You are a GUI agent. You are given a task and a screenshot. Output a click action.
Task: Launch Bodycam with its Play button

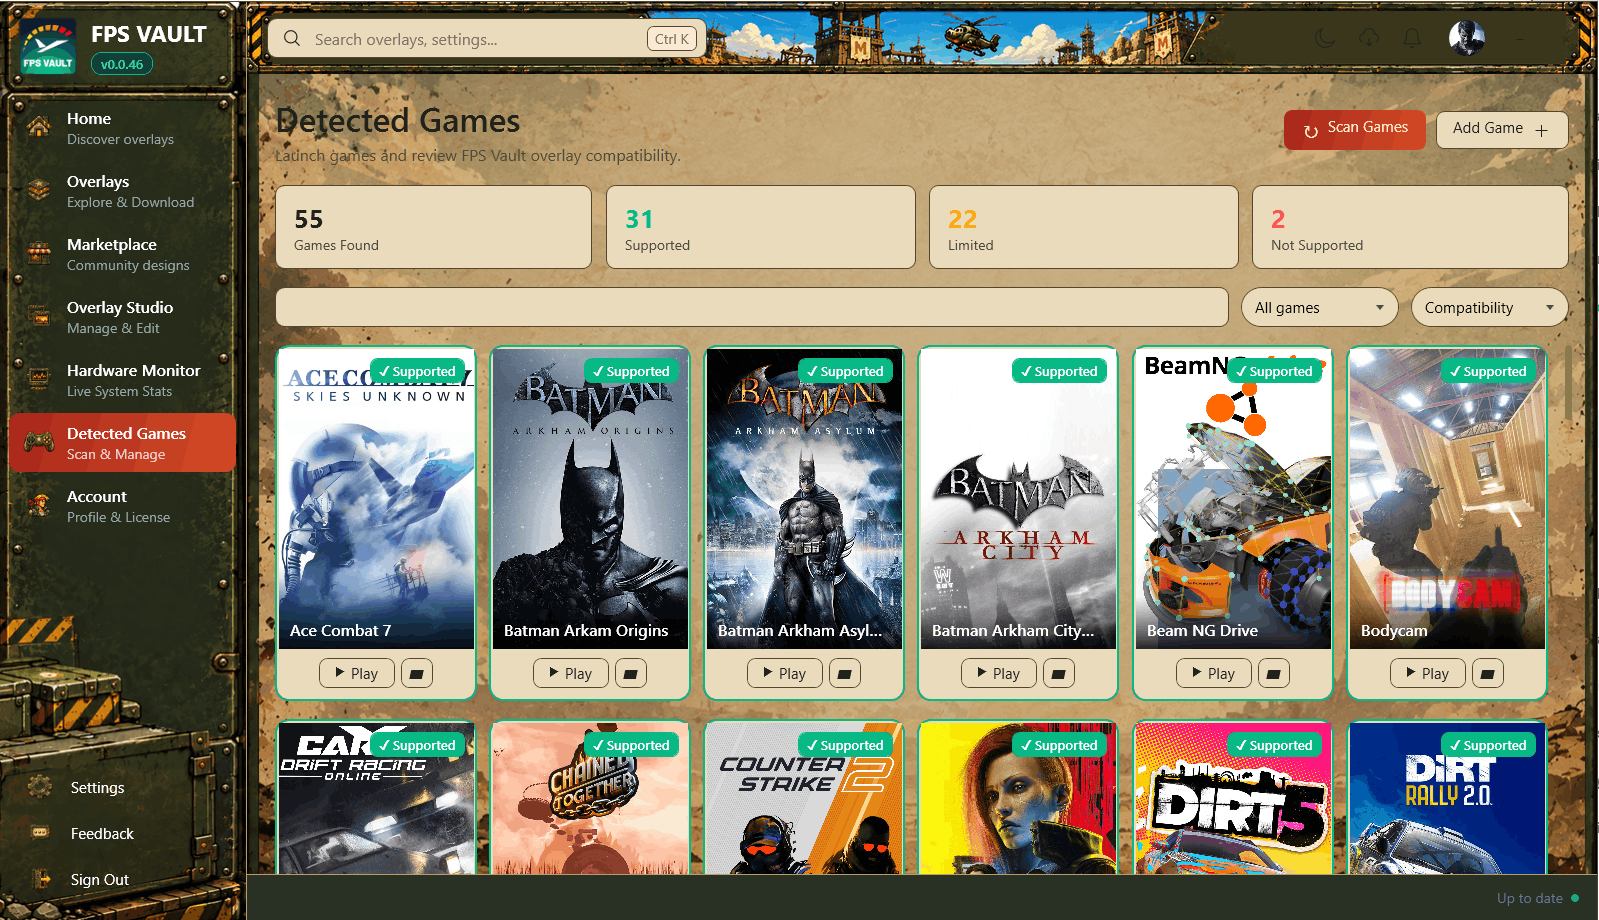tap(1428, 674)
